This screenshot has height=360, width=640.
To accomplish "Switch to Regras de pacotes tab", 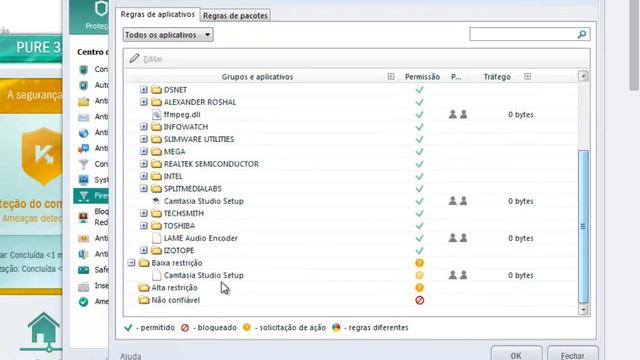I will 236,16.
